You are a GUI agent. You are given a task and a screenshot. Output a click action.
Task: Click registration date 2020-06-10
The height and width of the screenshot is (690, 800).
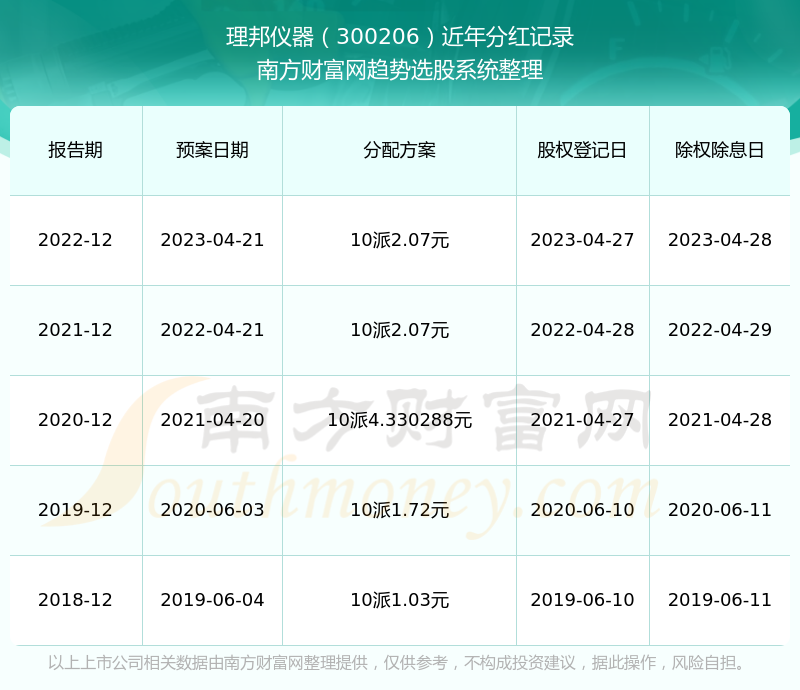(x=582, y=509)
